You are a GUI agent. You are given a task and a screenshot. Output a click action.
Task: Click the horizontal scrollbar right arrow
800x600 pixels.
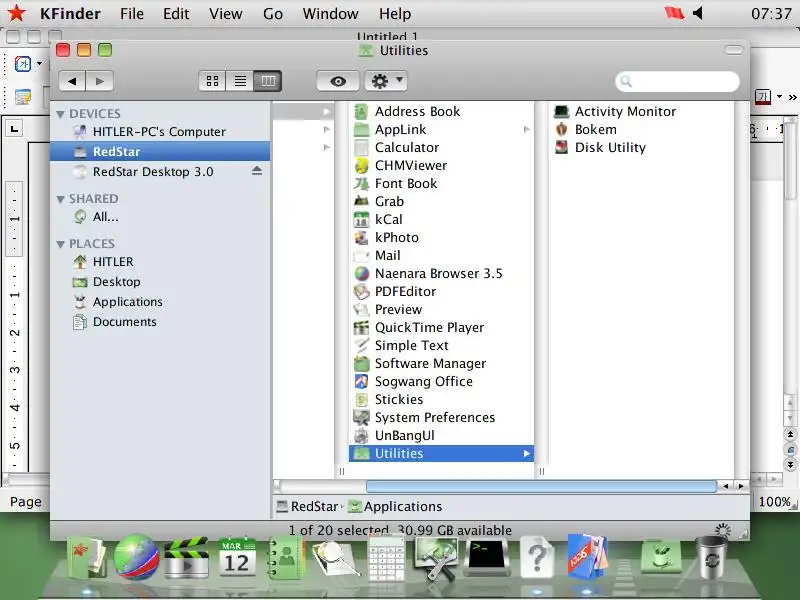[741, 486]
